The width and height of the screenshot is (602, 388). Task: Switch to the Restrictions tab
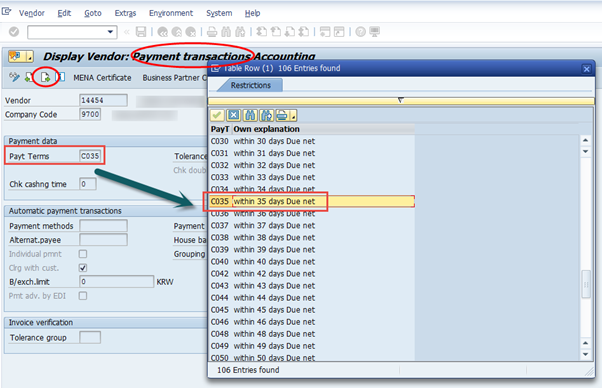pyautogui.click(x=250, y=85)
